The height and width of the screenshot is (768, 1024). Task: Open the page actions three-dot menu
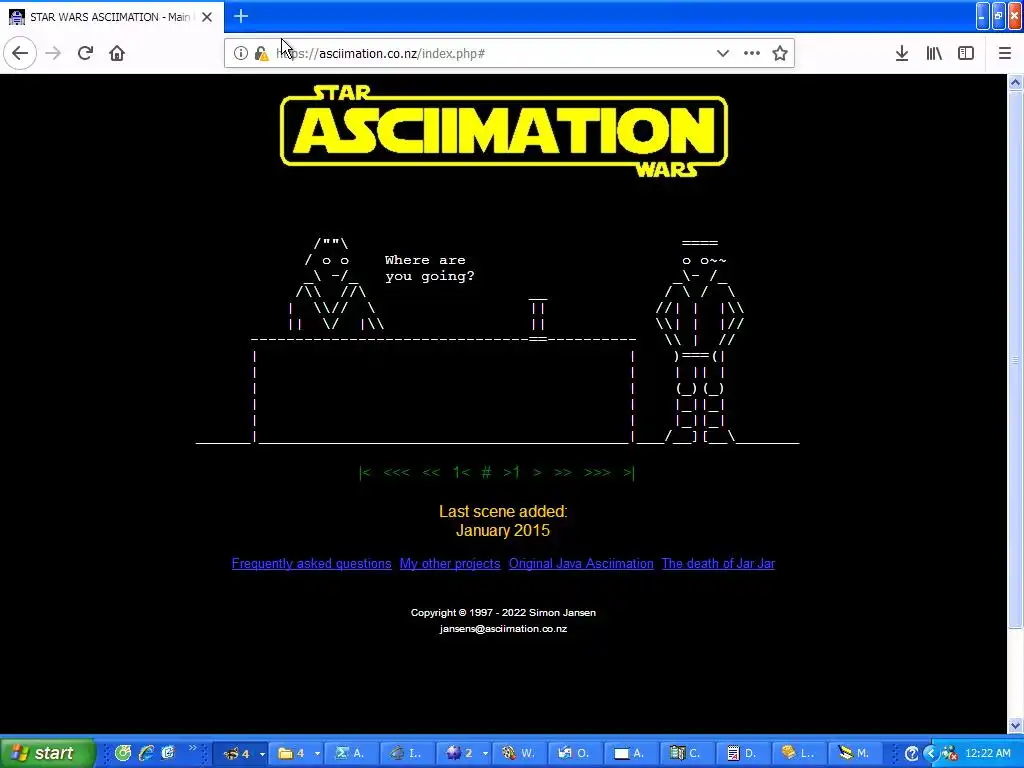(752, 53)
